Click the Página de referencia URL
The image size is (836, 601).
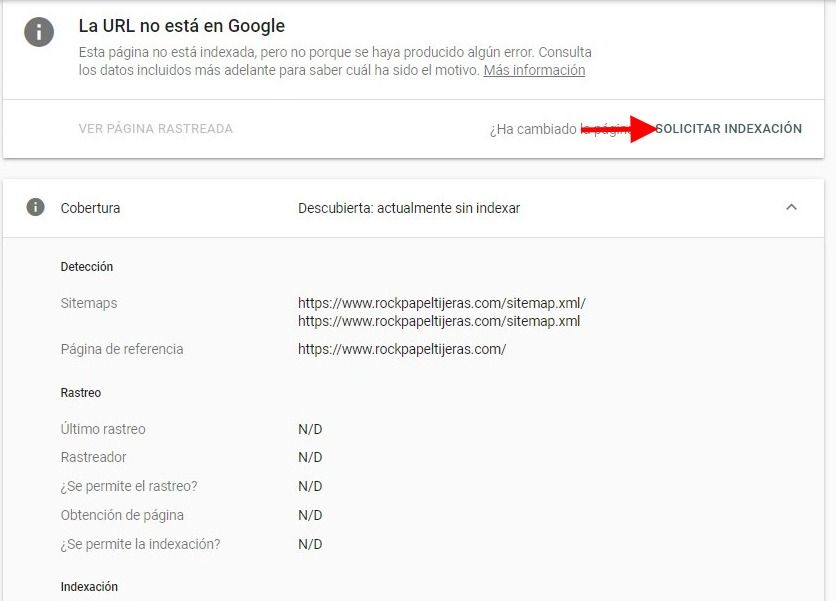402,349
